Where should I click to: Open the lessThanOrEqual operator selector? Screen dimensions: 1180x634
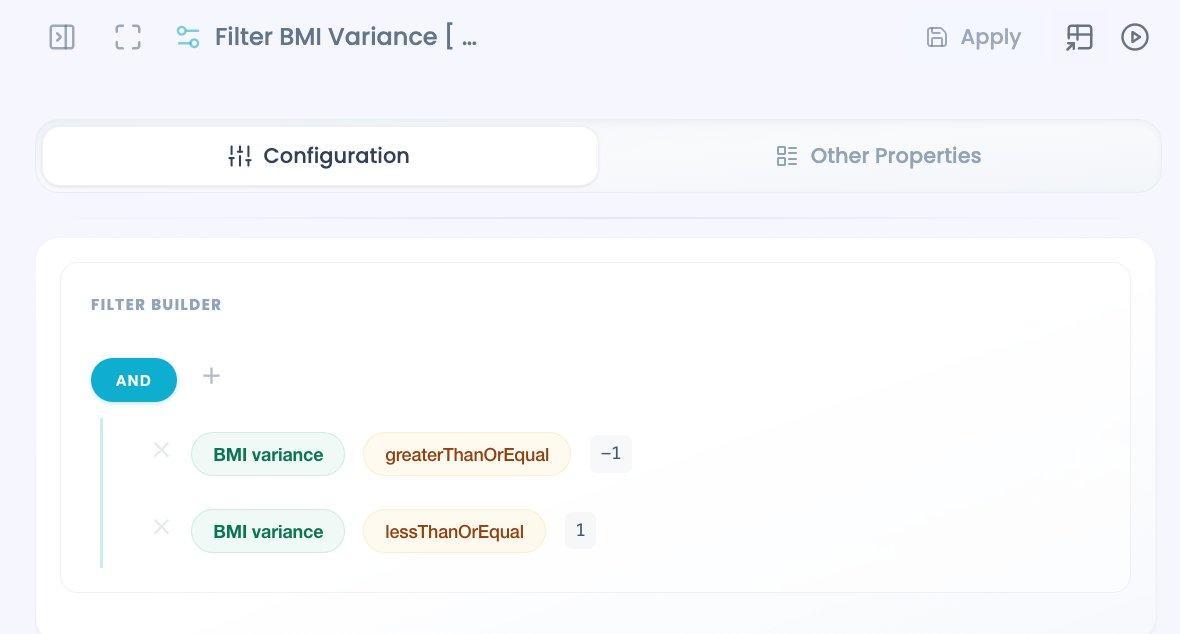[x=454, y=531]
